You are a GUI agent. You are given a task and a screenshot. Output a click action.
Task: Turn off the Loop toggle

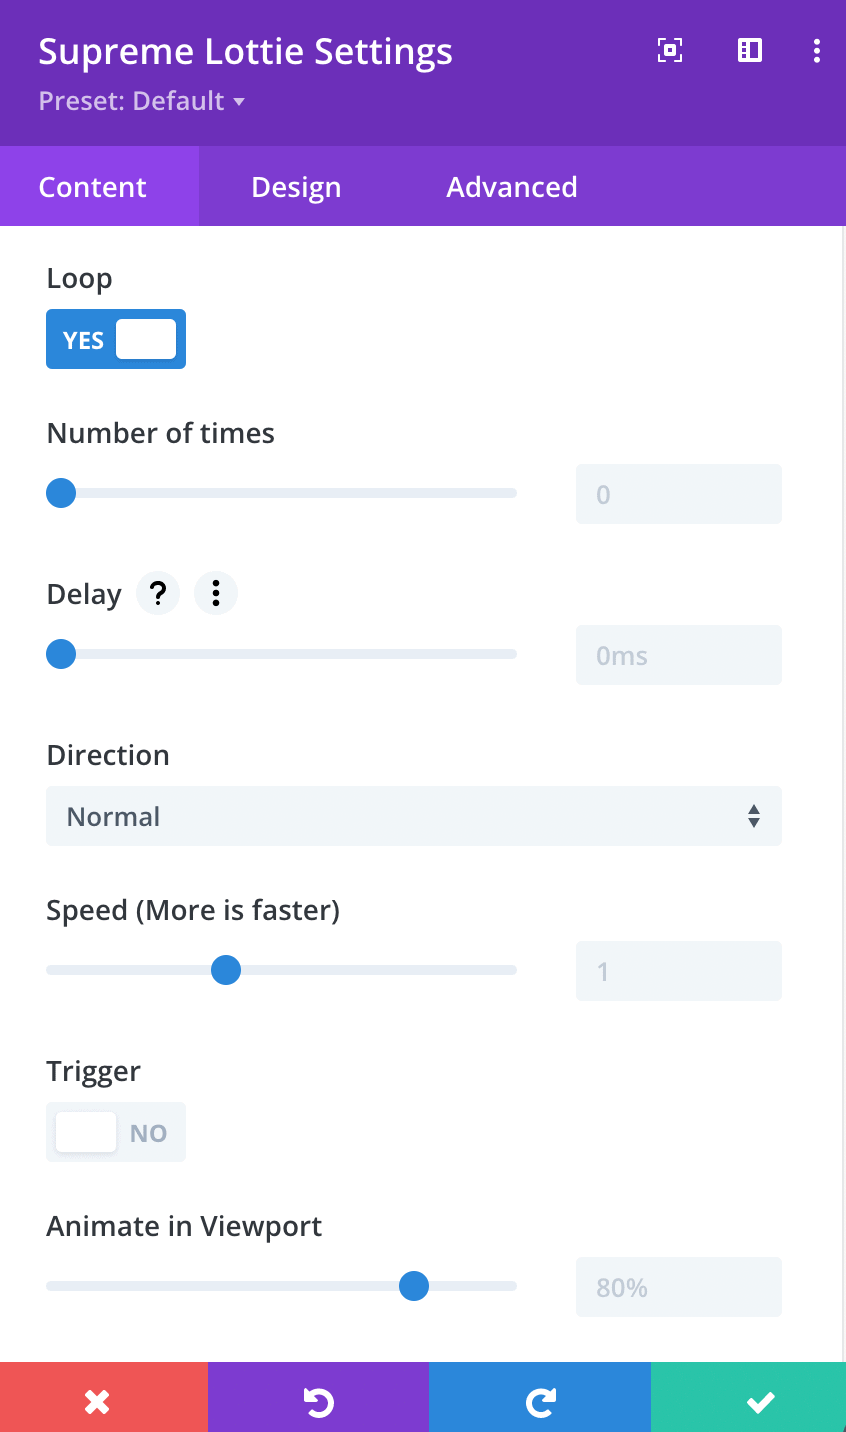click(116, 339)
